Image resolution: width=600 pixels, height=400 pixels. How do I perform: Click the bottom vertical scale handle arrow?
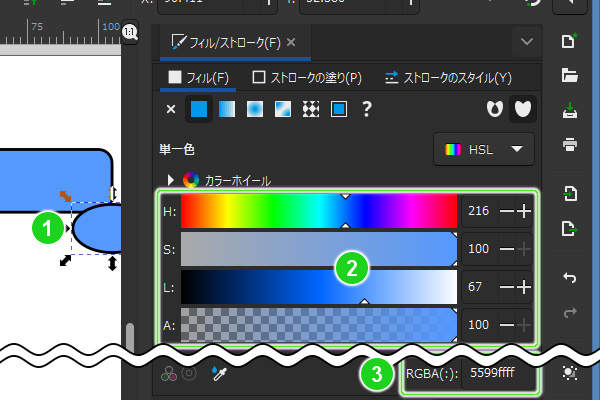(x=112, y=263)
